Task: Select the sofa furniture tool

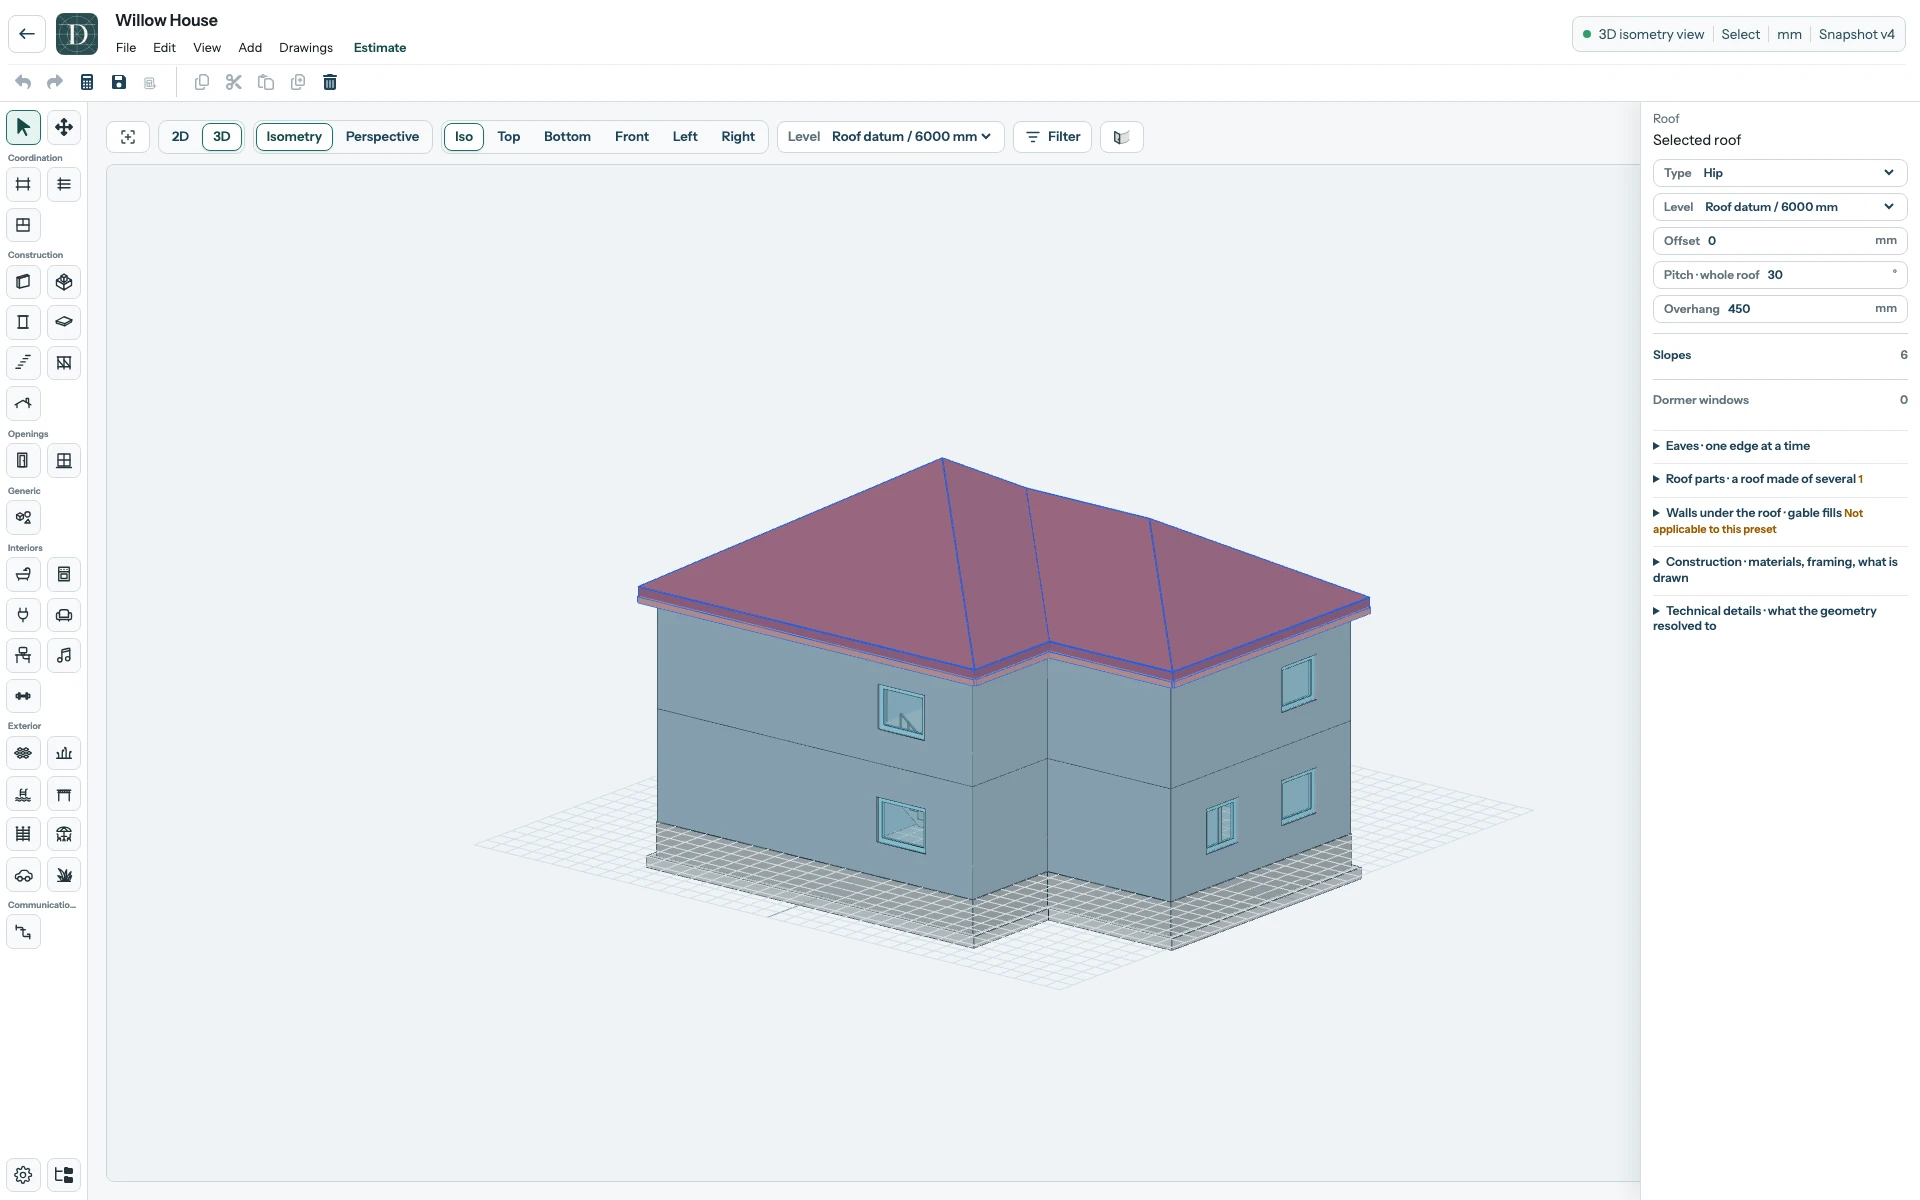Action: click(64, 615)
